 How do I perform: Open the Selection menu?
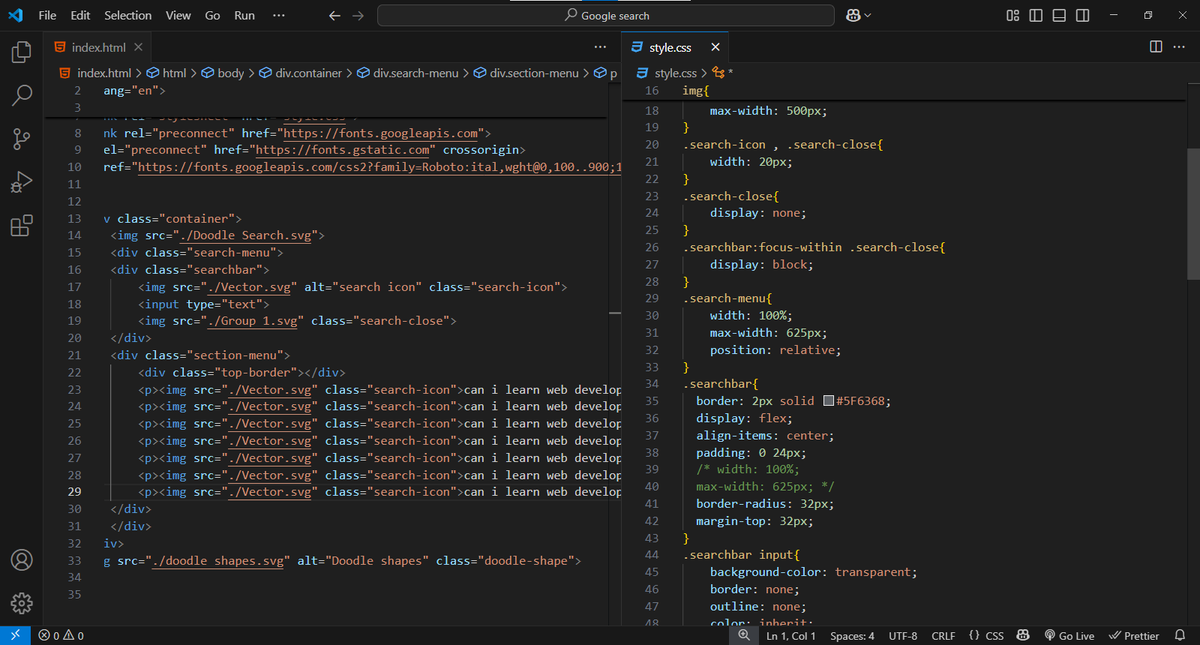[128, 16]
